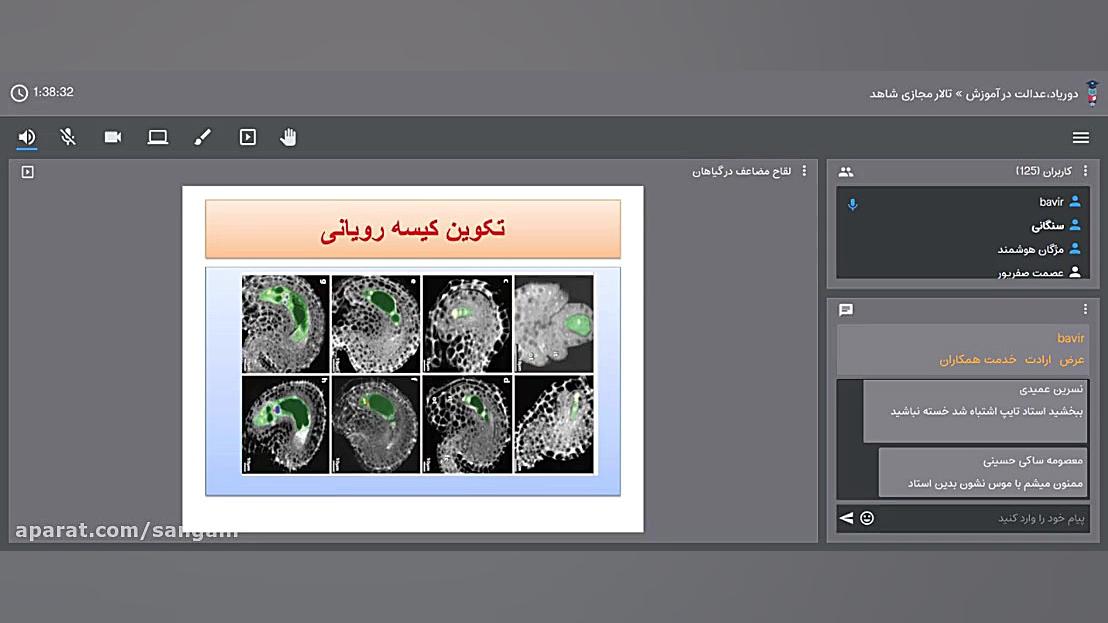The image size is (1108, 623).
Task: Click the embryo sac slide image
Action: [x=418, y=374]
